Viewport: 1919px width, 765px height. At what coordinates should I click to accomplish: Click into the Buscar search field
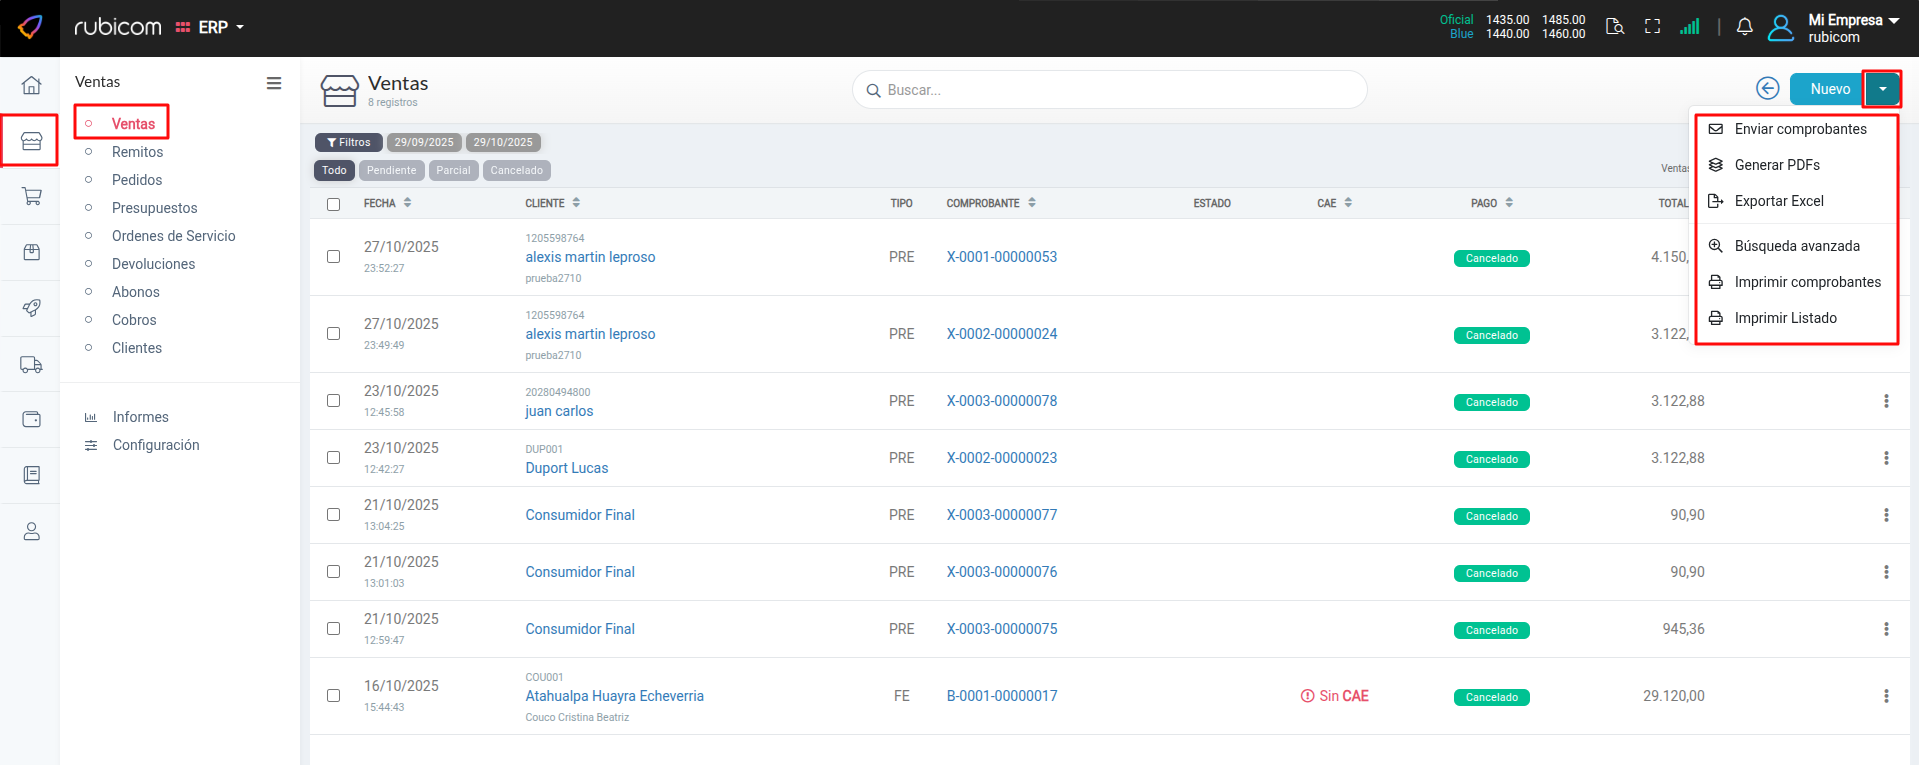(x=1110, y=90)
